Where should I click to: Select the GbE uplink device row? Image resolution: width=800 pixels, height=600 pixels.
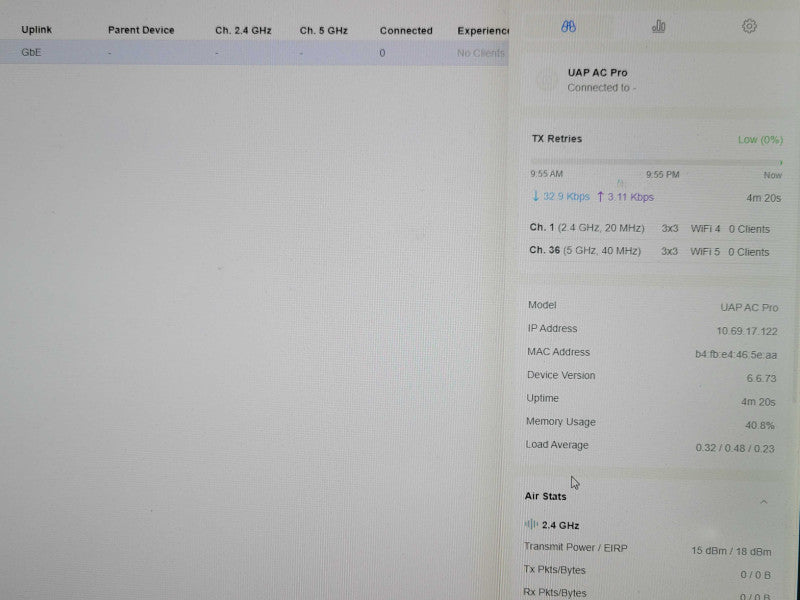(x=254, y=53)
